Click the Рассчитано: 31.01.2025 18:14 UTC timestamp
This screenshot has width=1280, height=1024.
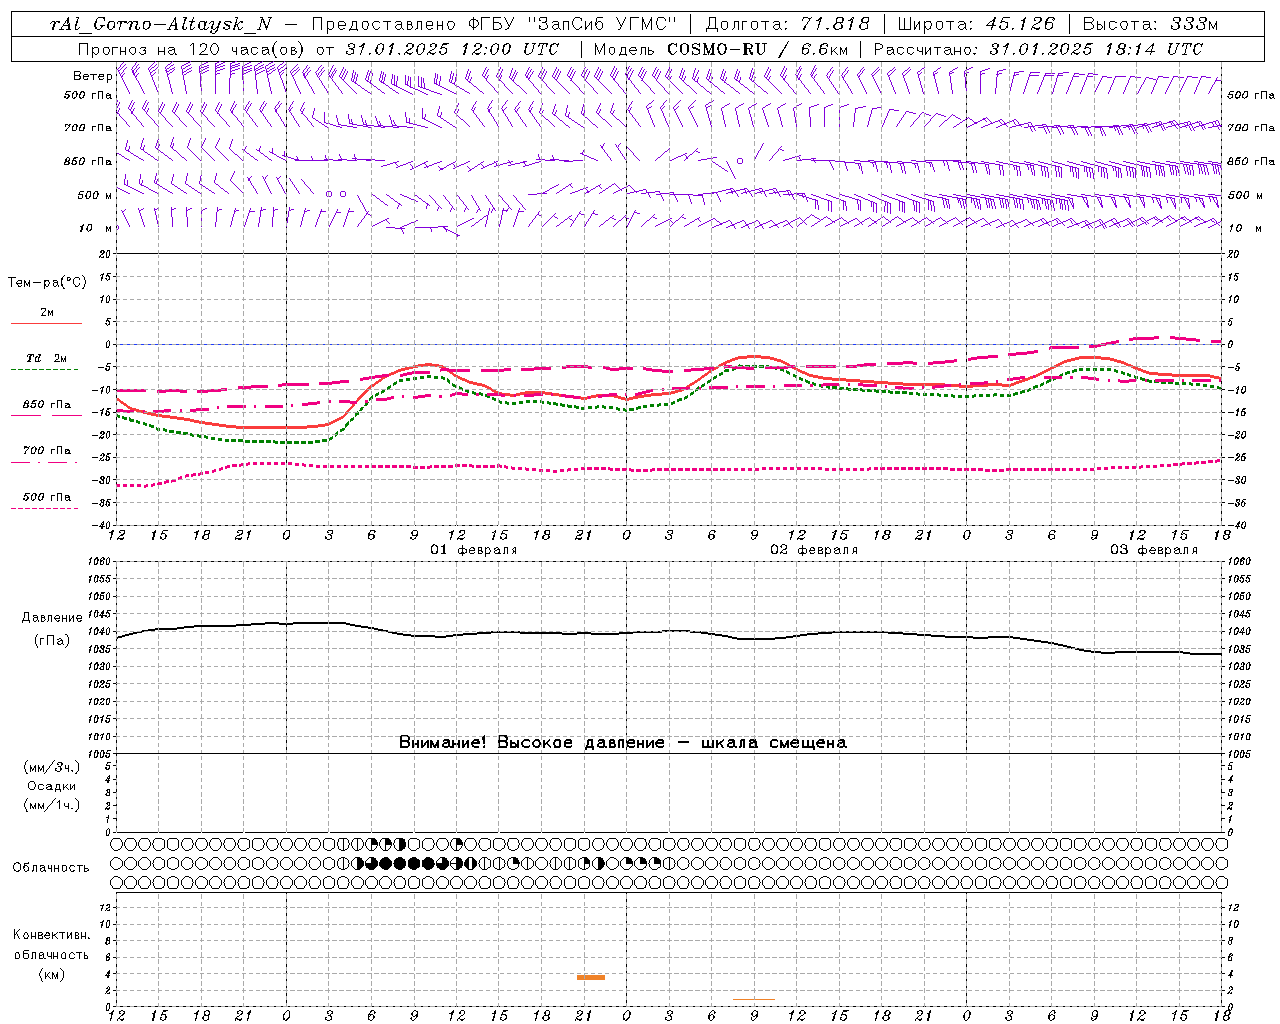tap(1038, 49)
